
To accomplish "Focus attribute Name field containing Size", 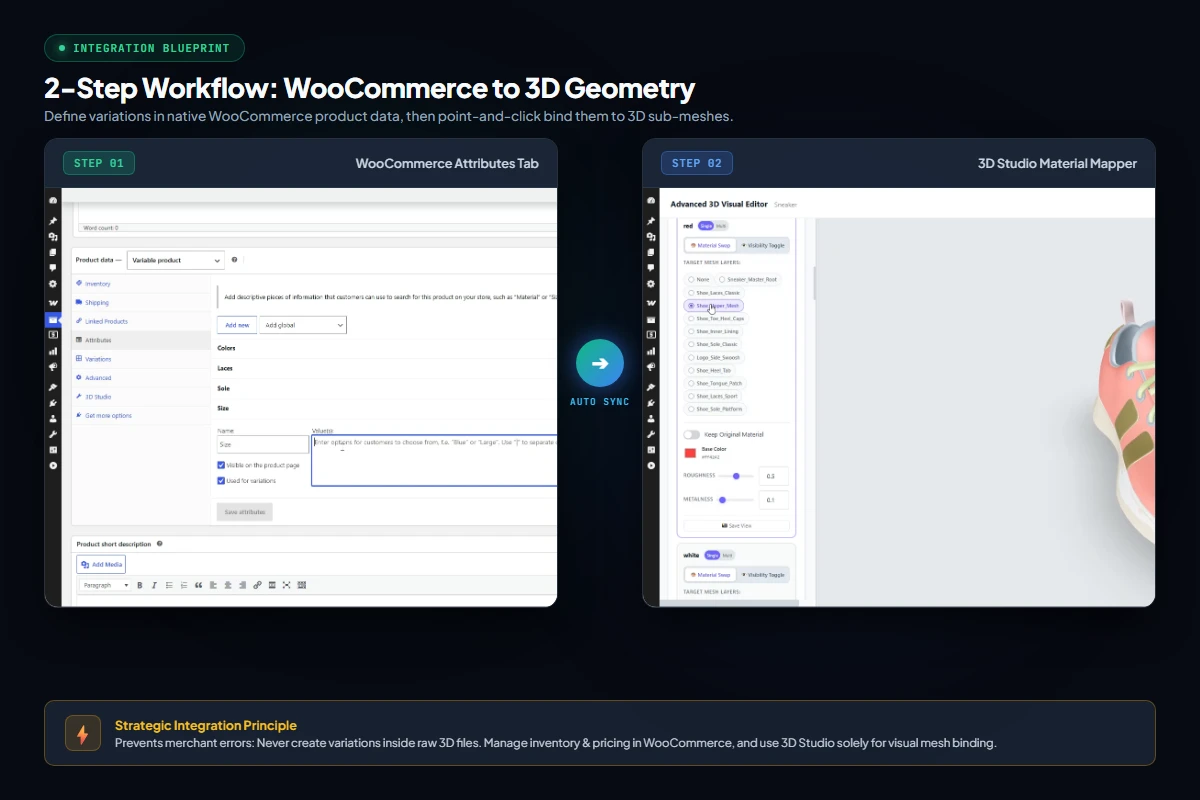I will pyautogui.click(x=263, y=444).
